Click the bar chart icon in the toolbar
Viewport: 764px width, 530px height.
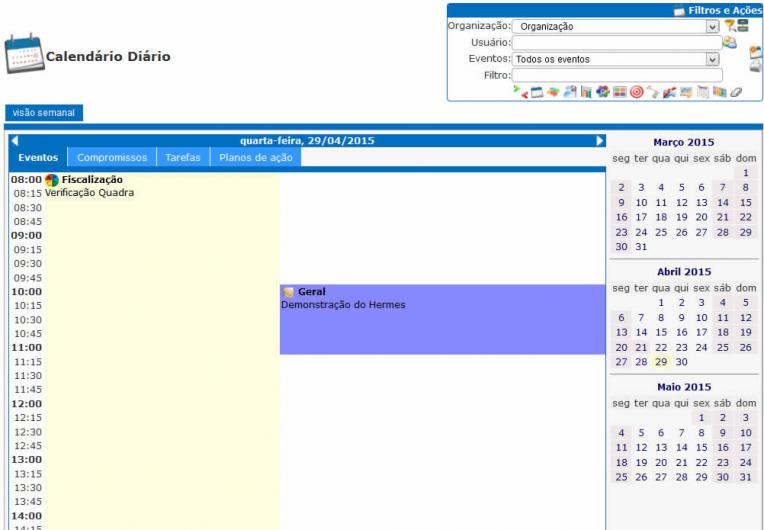click(587, 92)
